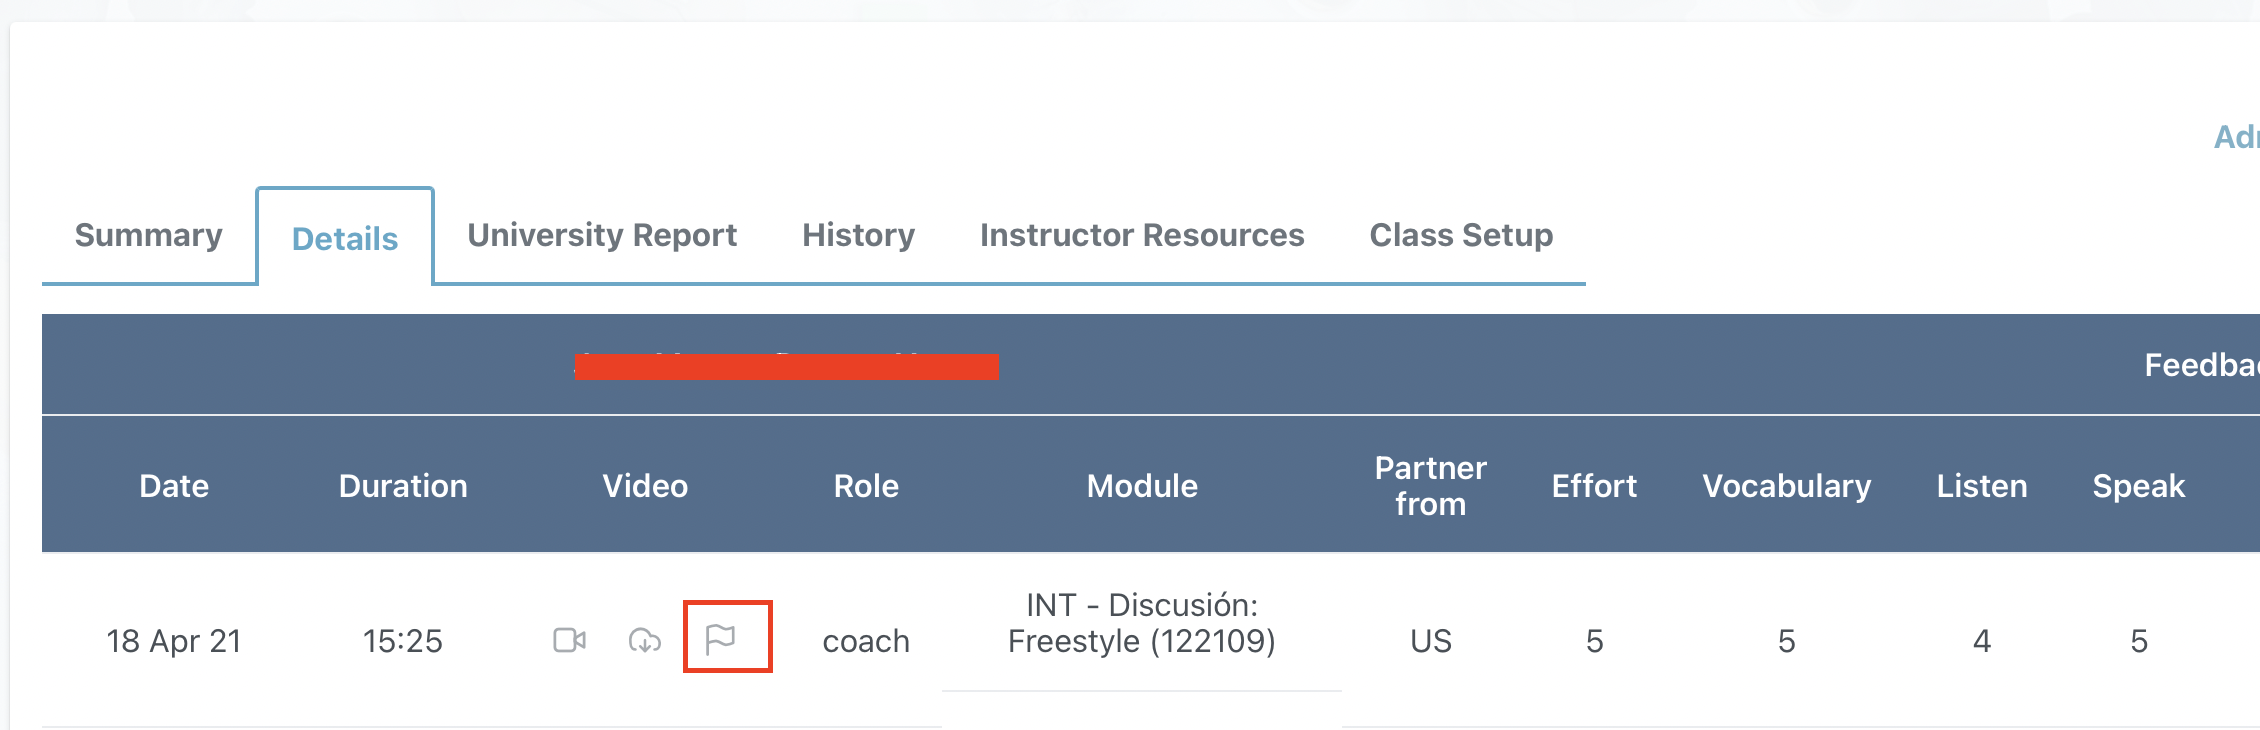Open the University Report tab
Image resolution: width=2260 pixels, height=730 pixels.
pos(602,235)
